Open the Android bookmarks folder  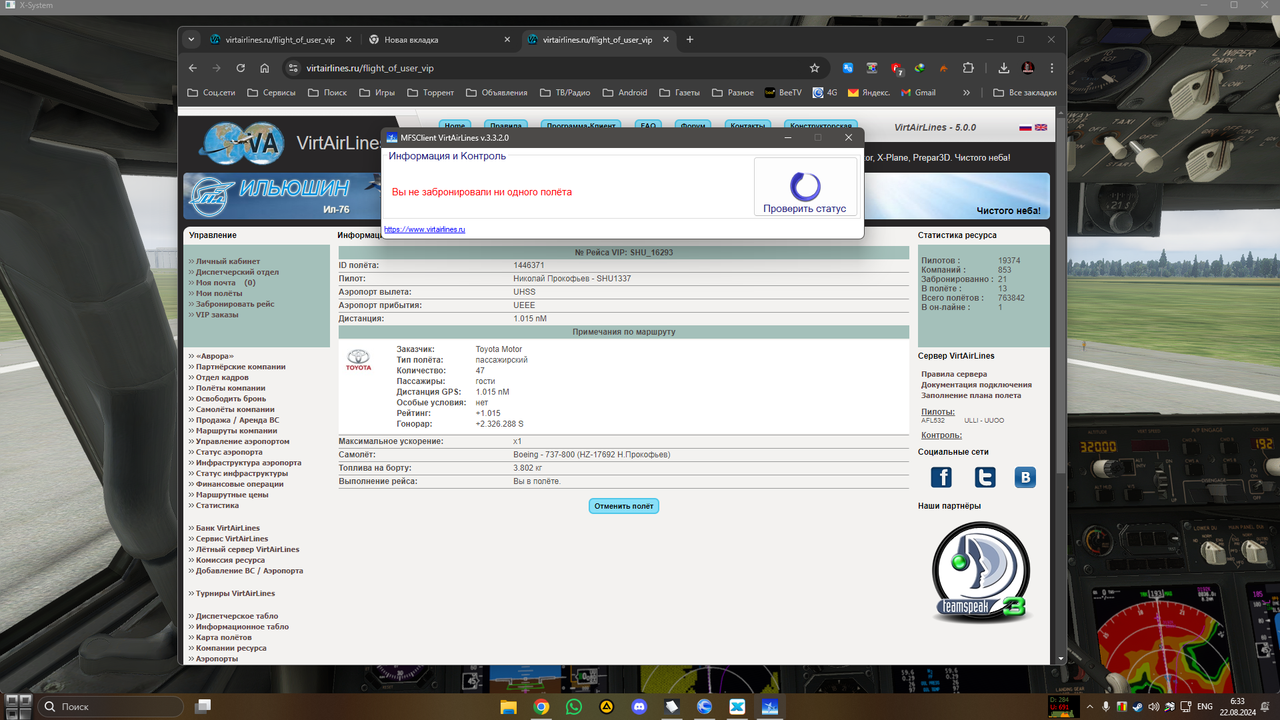coord(624,92)
